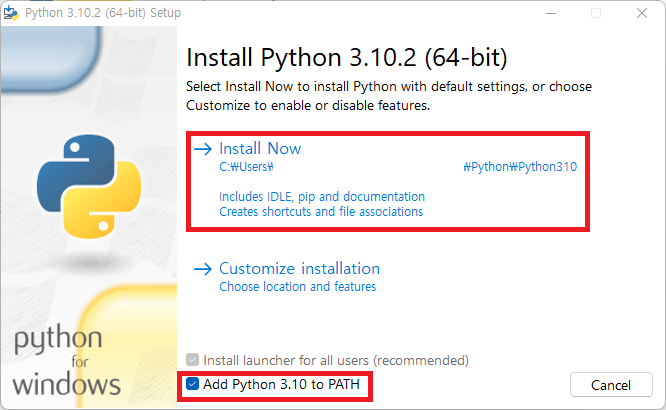The width and height of the screenshot is (666, 410).
Task: Click the arrow beside Install Now
Action: click(203, 149)
